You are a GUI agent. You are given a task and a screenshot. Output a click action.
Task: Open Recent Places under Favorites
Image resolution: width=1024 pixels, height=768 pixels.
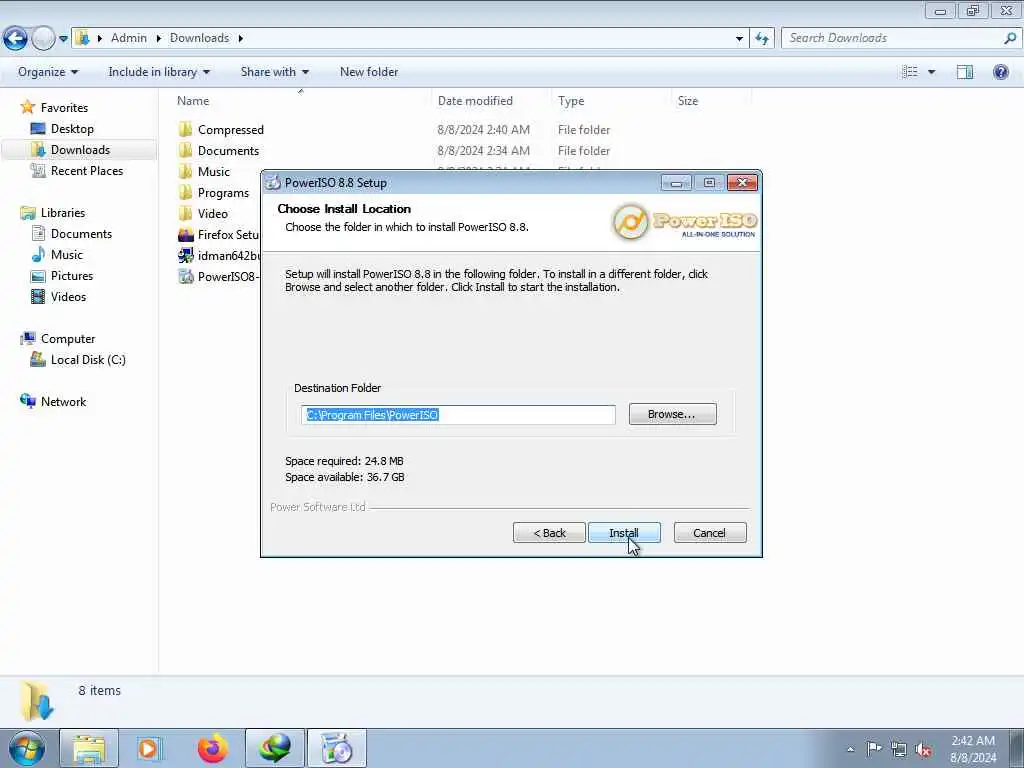pyautogui.click(x=87, y=170)
